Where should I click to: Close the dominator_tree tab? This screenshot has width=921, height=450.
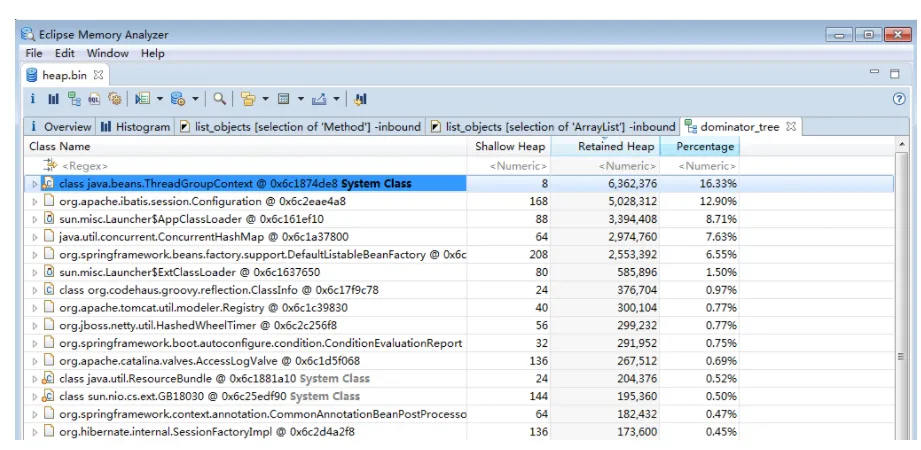pyautogui.click(x=791, y=126)
